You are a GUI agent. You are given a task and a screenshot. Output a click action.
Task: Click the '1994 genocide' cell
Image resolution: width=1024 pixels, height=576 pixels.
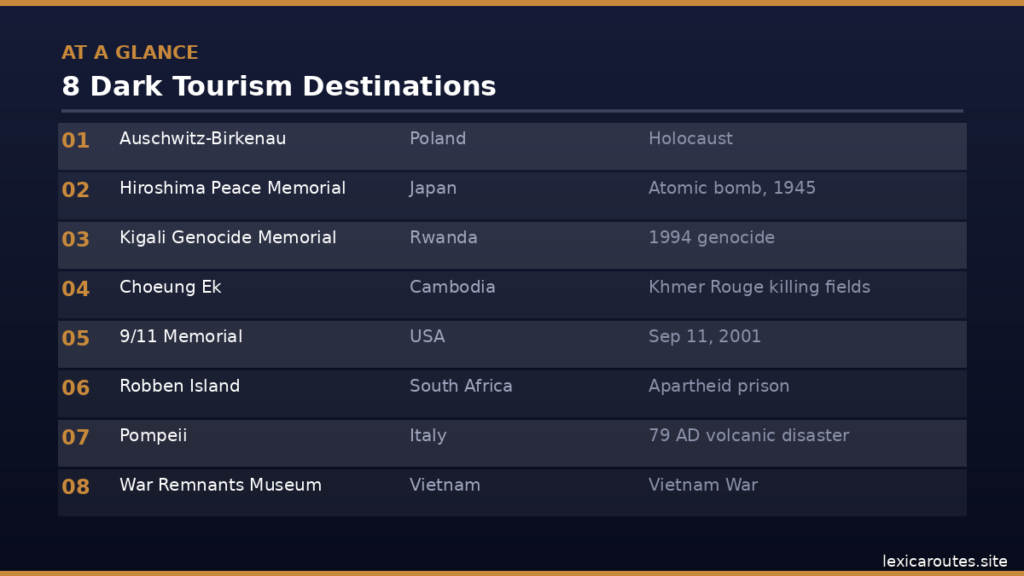tap(711, 238)
